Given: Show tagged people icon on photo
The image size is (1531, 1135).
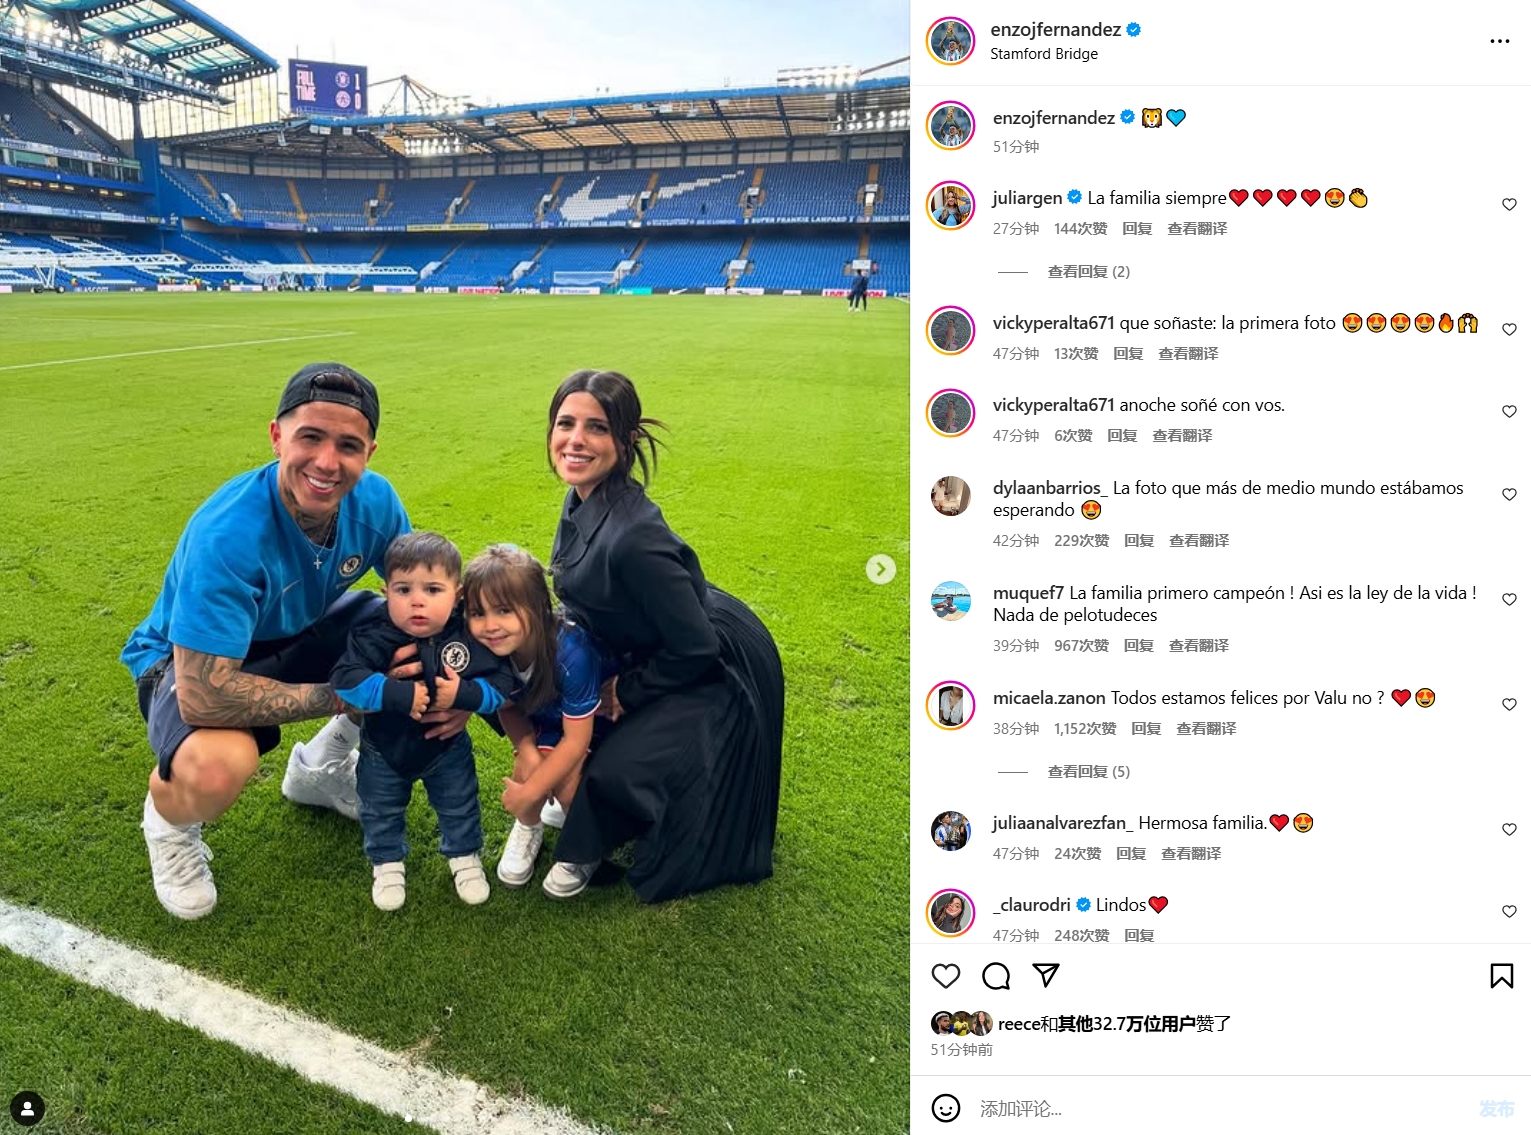Looking at the screenshot, I should pyautogui.click(x=27, y=1108).
